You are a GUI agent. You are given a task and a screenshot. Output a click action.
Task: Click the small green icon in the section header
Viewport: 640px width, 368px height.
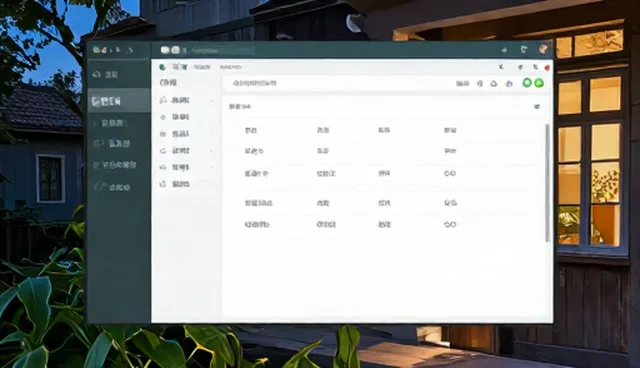coord(537,106)
